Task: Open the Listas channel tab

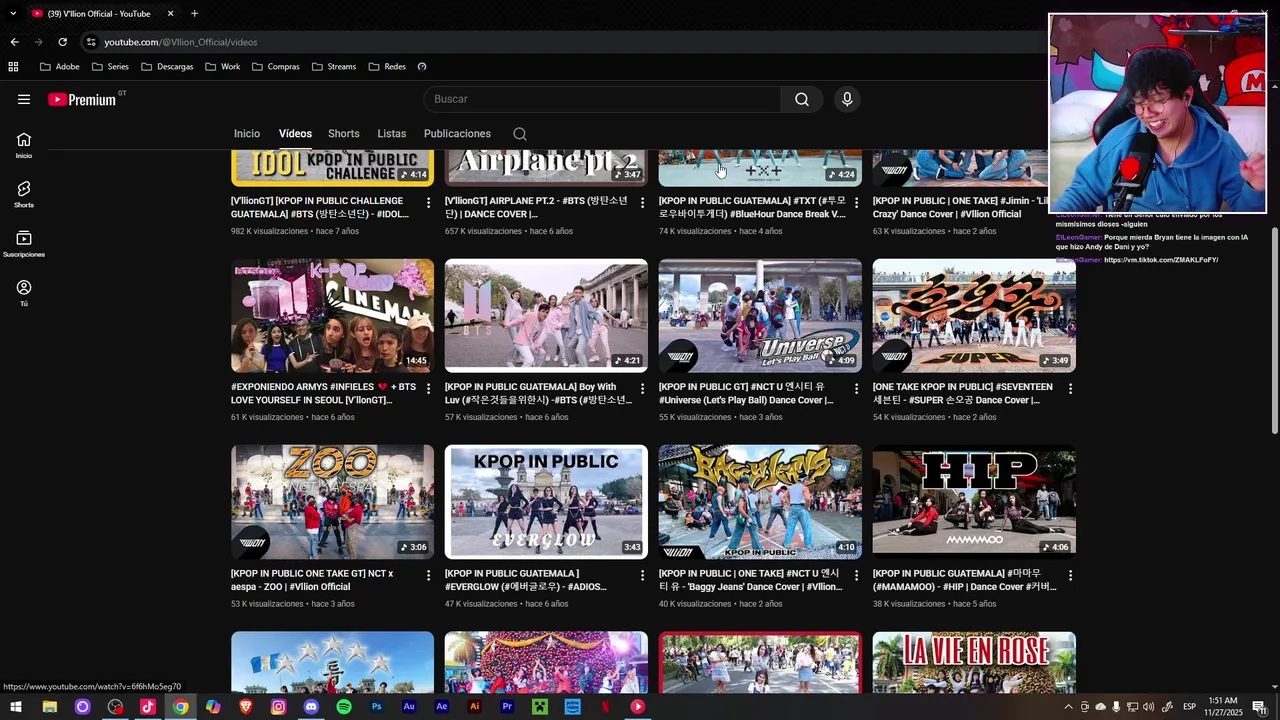Action: click(x=392, y=134)
